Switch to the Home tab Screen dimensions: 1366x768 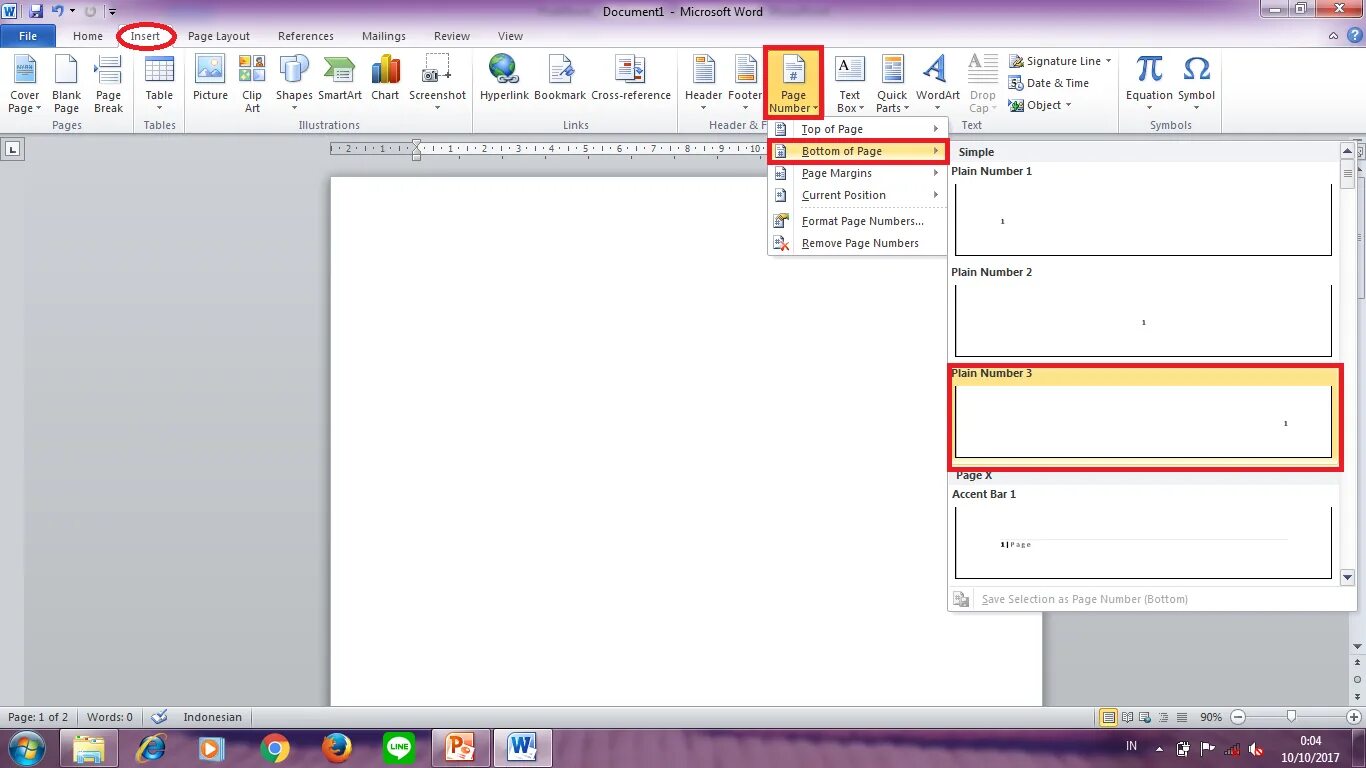(x=88, y=36)
